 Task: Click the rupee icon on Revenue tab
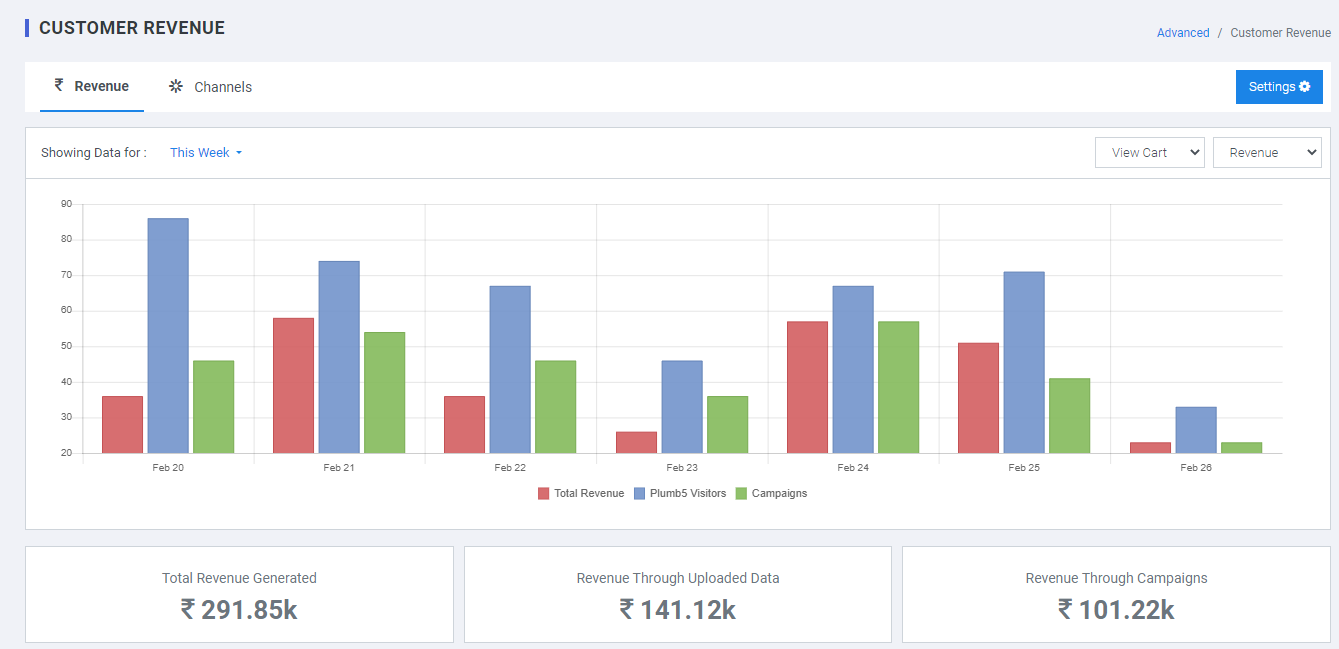point(59,86)
